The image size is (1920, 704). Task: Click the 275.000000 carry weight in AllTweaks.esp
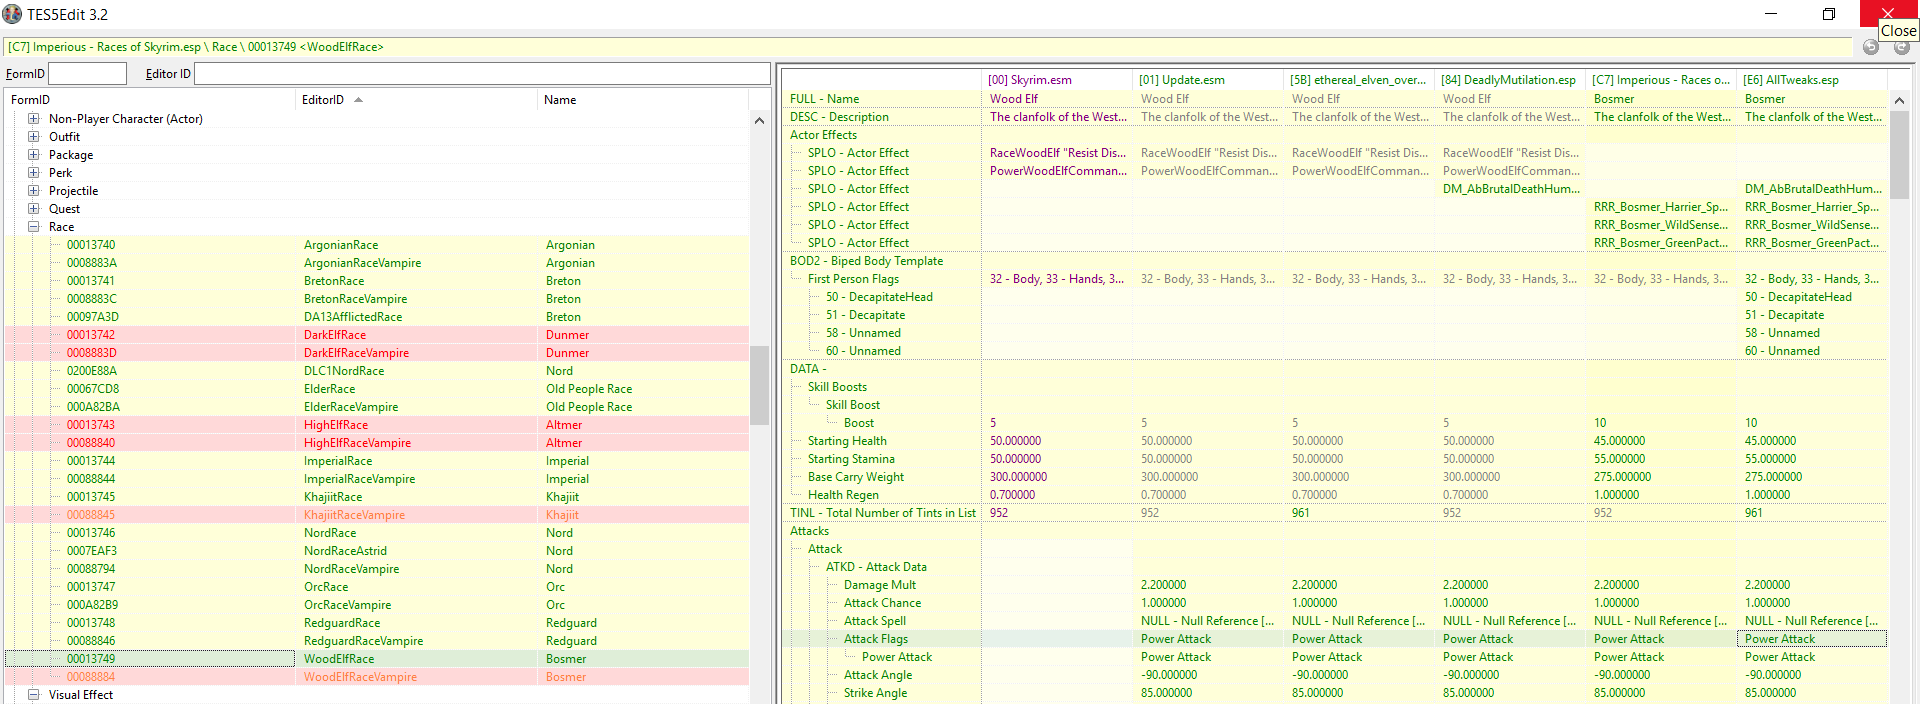point(1812,477)
